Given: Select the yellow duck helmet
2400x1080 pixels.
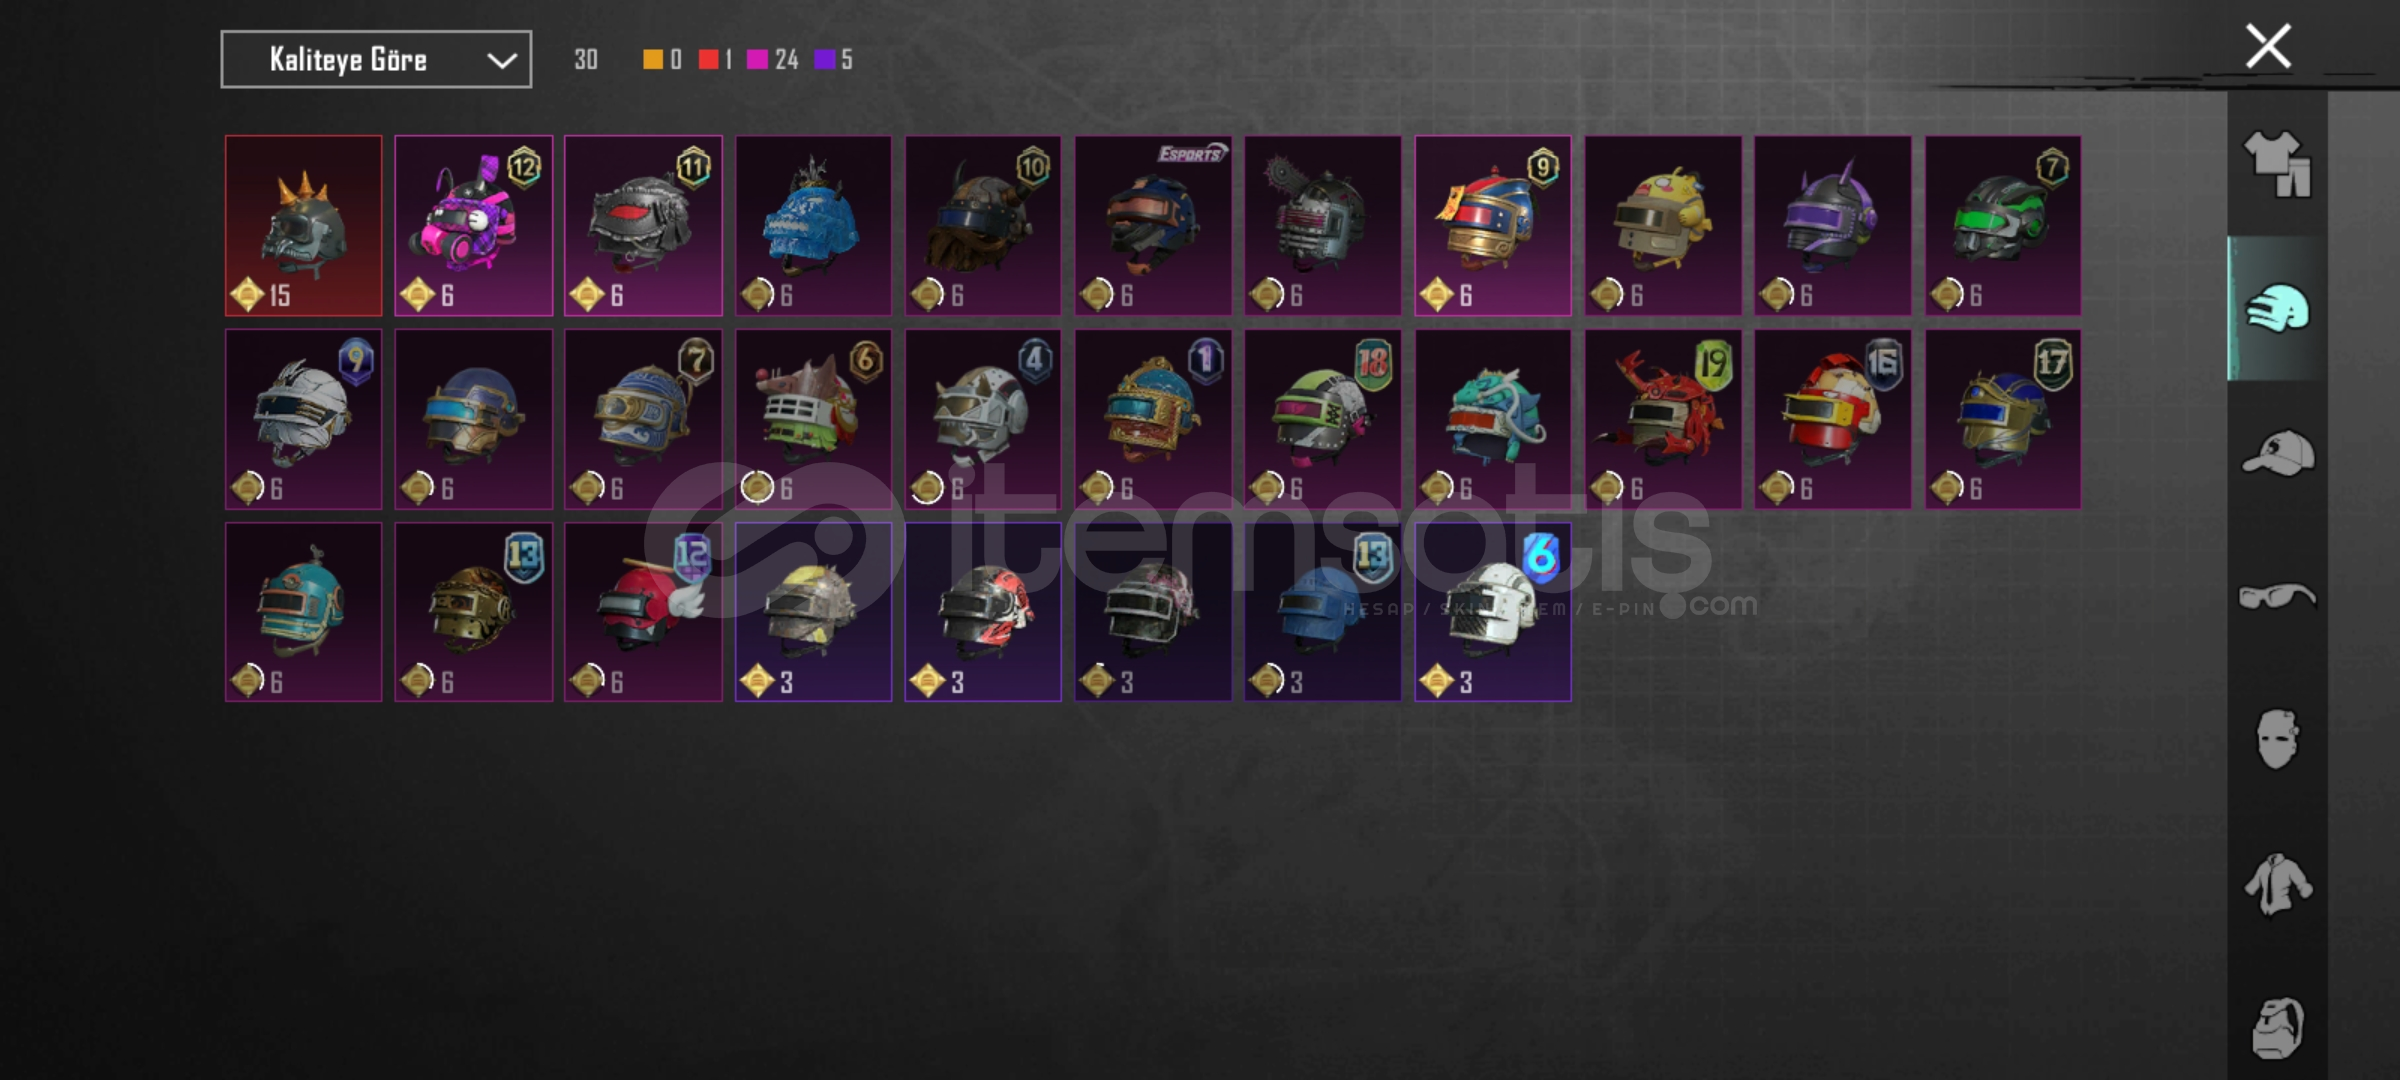Looking at the screenshot, I should tap(1663, 226).
